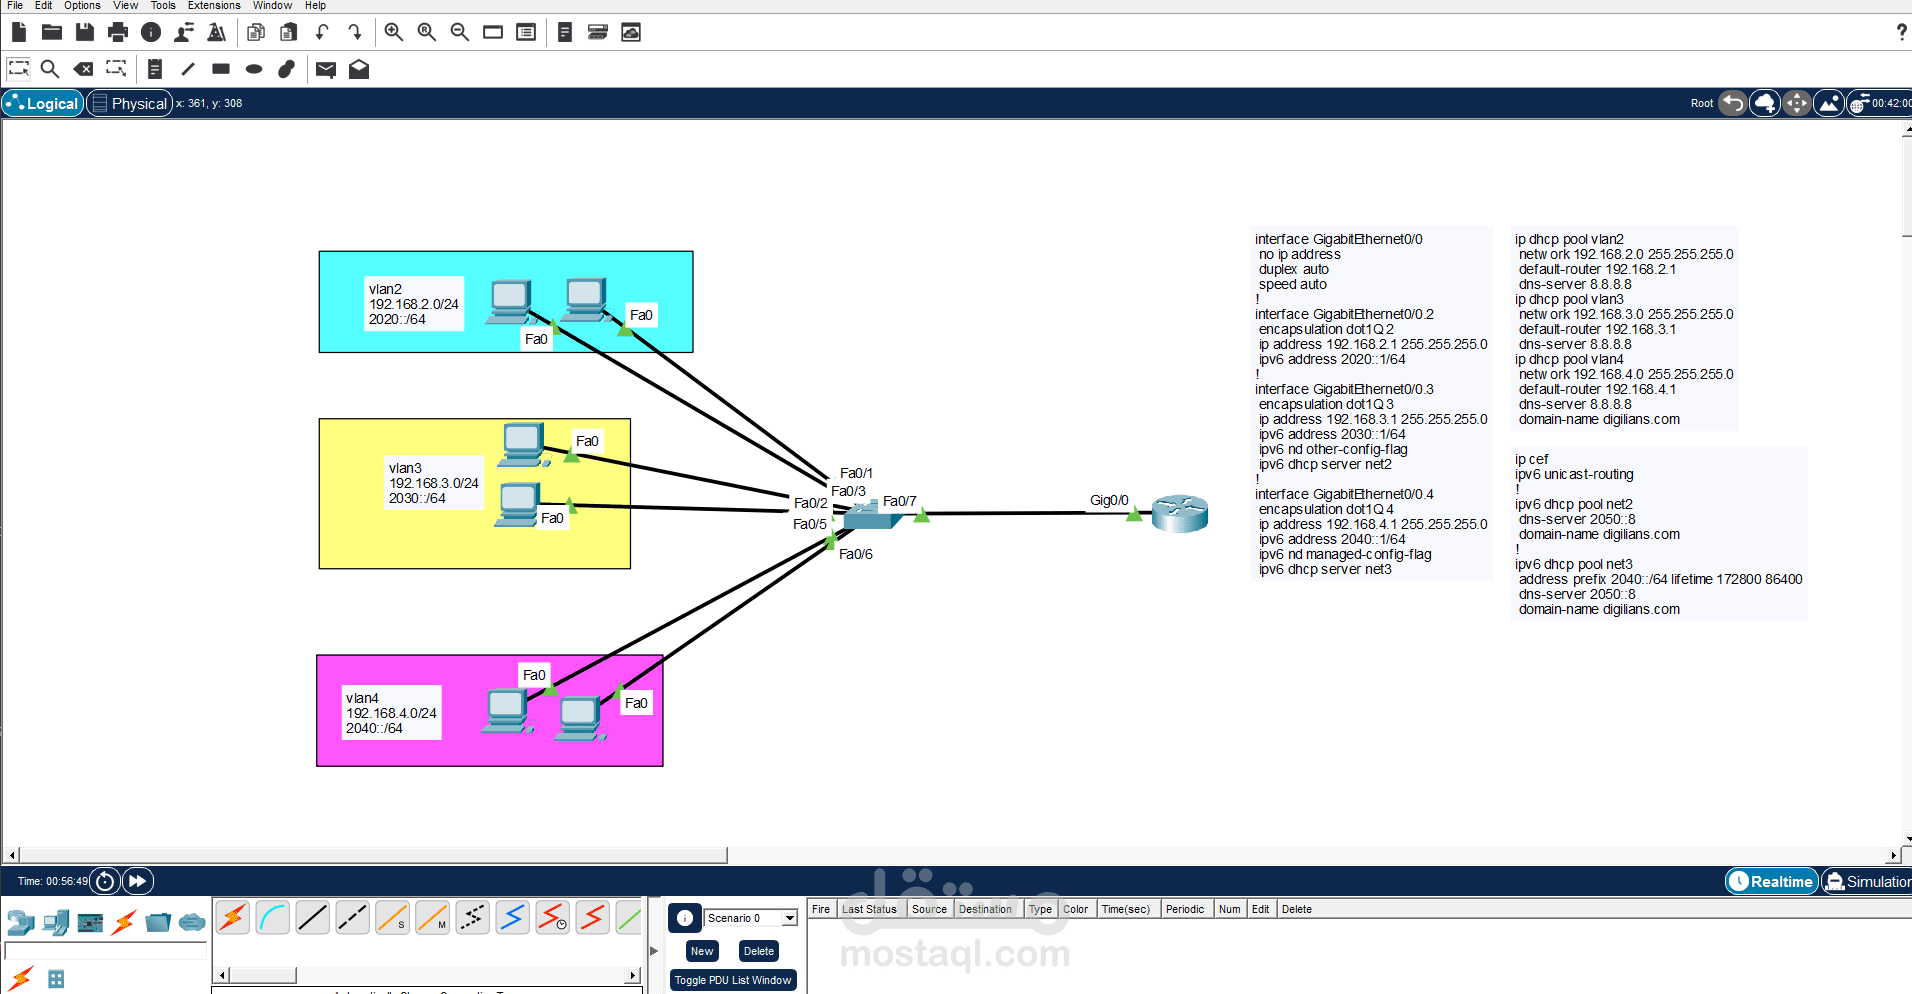Zoom in on the workspace
This screenshot has width=1912, height=994.
[393, 32]
